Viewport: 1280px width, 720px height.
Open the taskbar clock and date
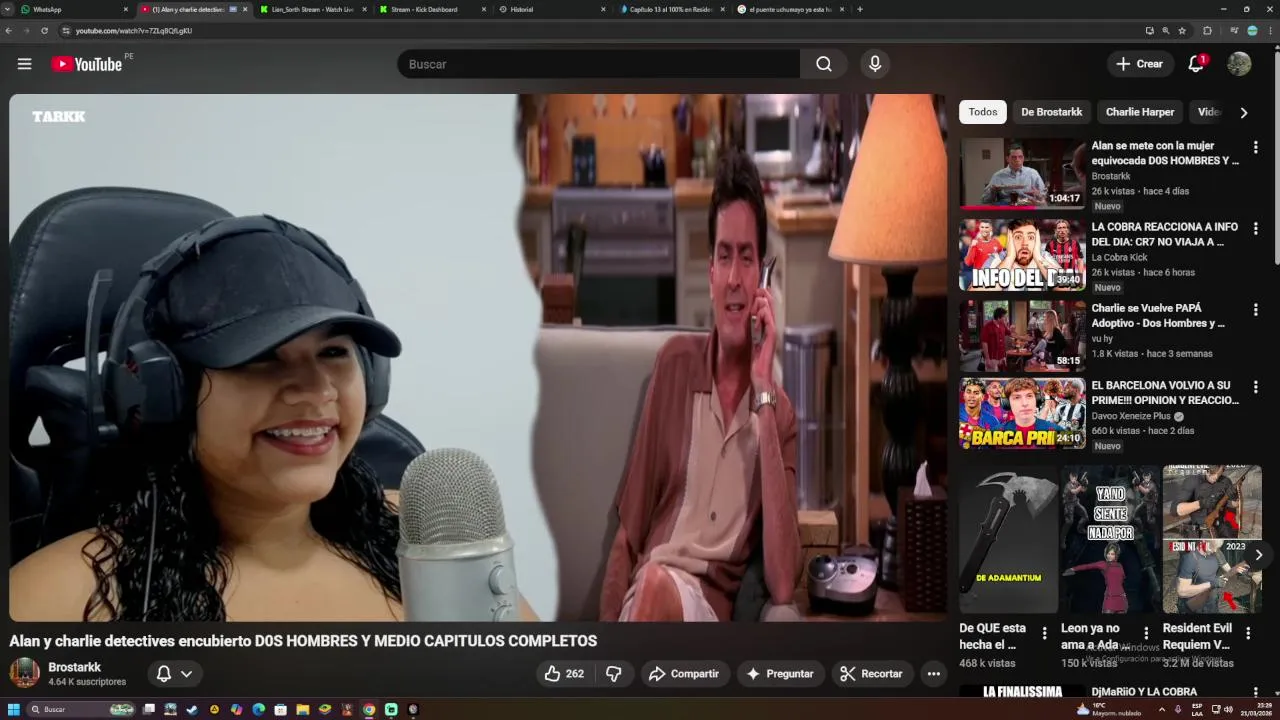tap(1255, 709)
